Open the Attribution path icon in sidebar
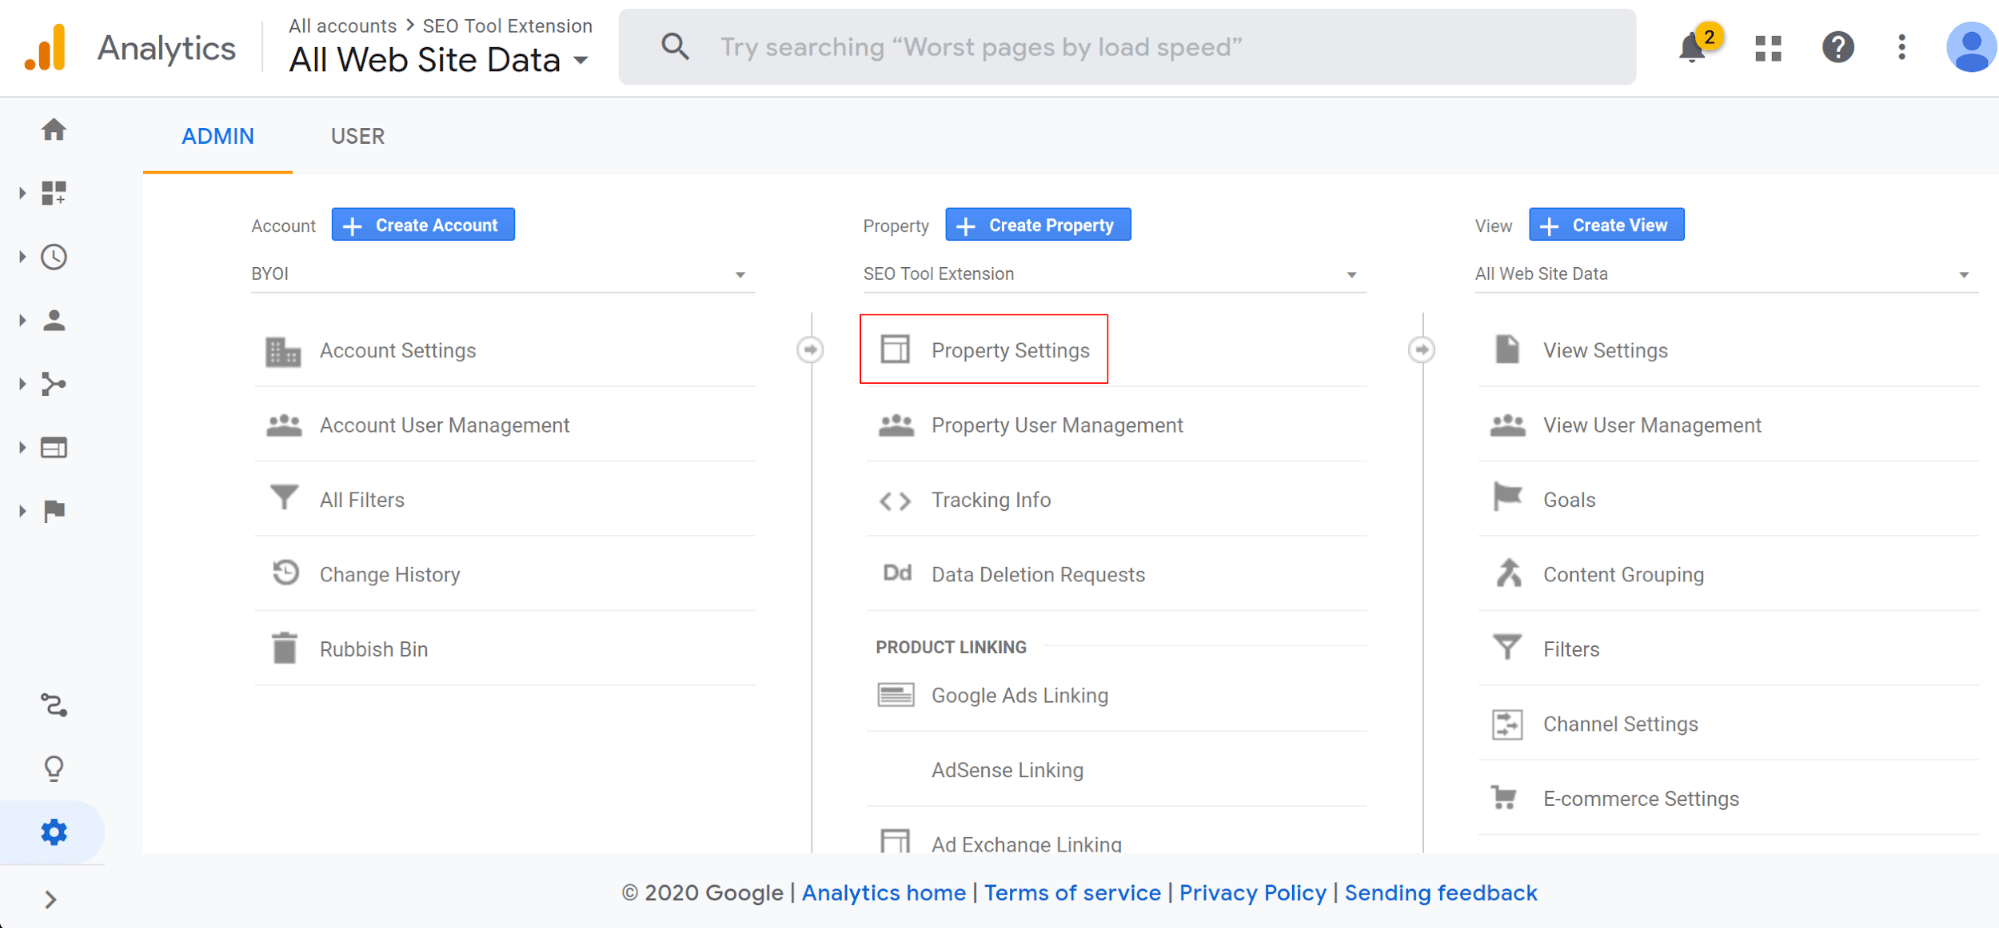 point(54,705)
